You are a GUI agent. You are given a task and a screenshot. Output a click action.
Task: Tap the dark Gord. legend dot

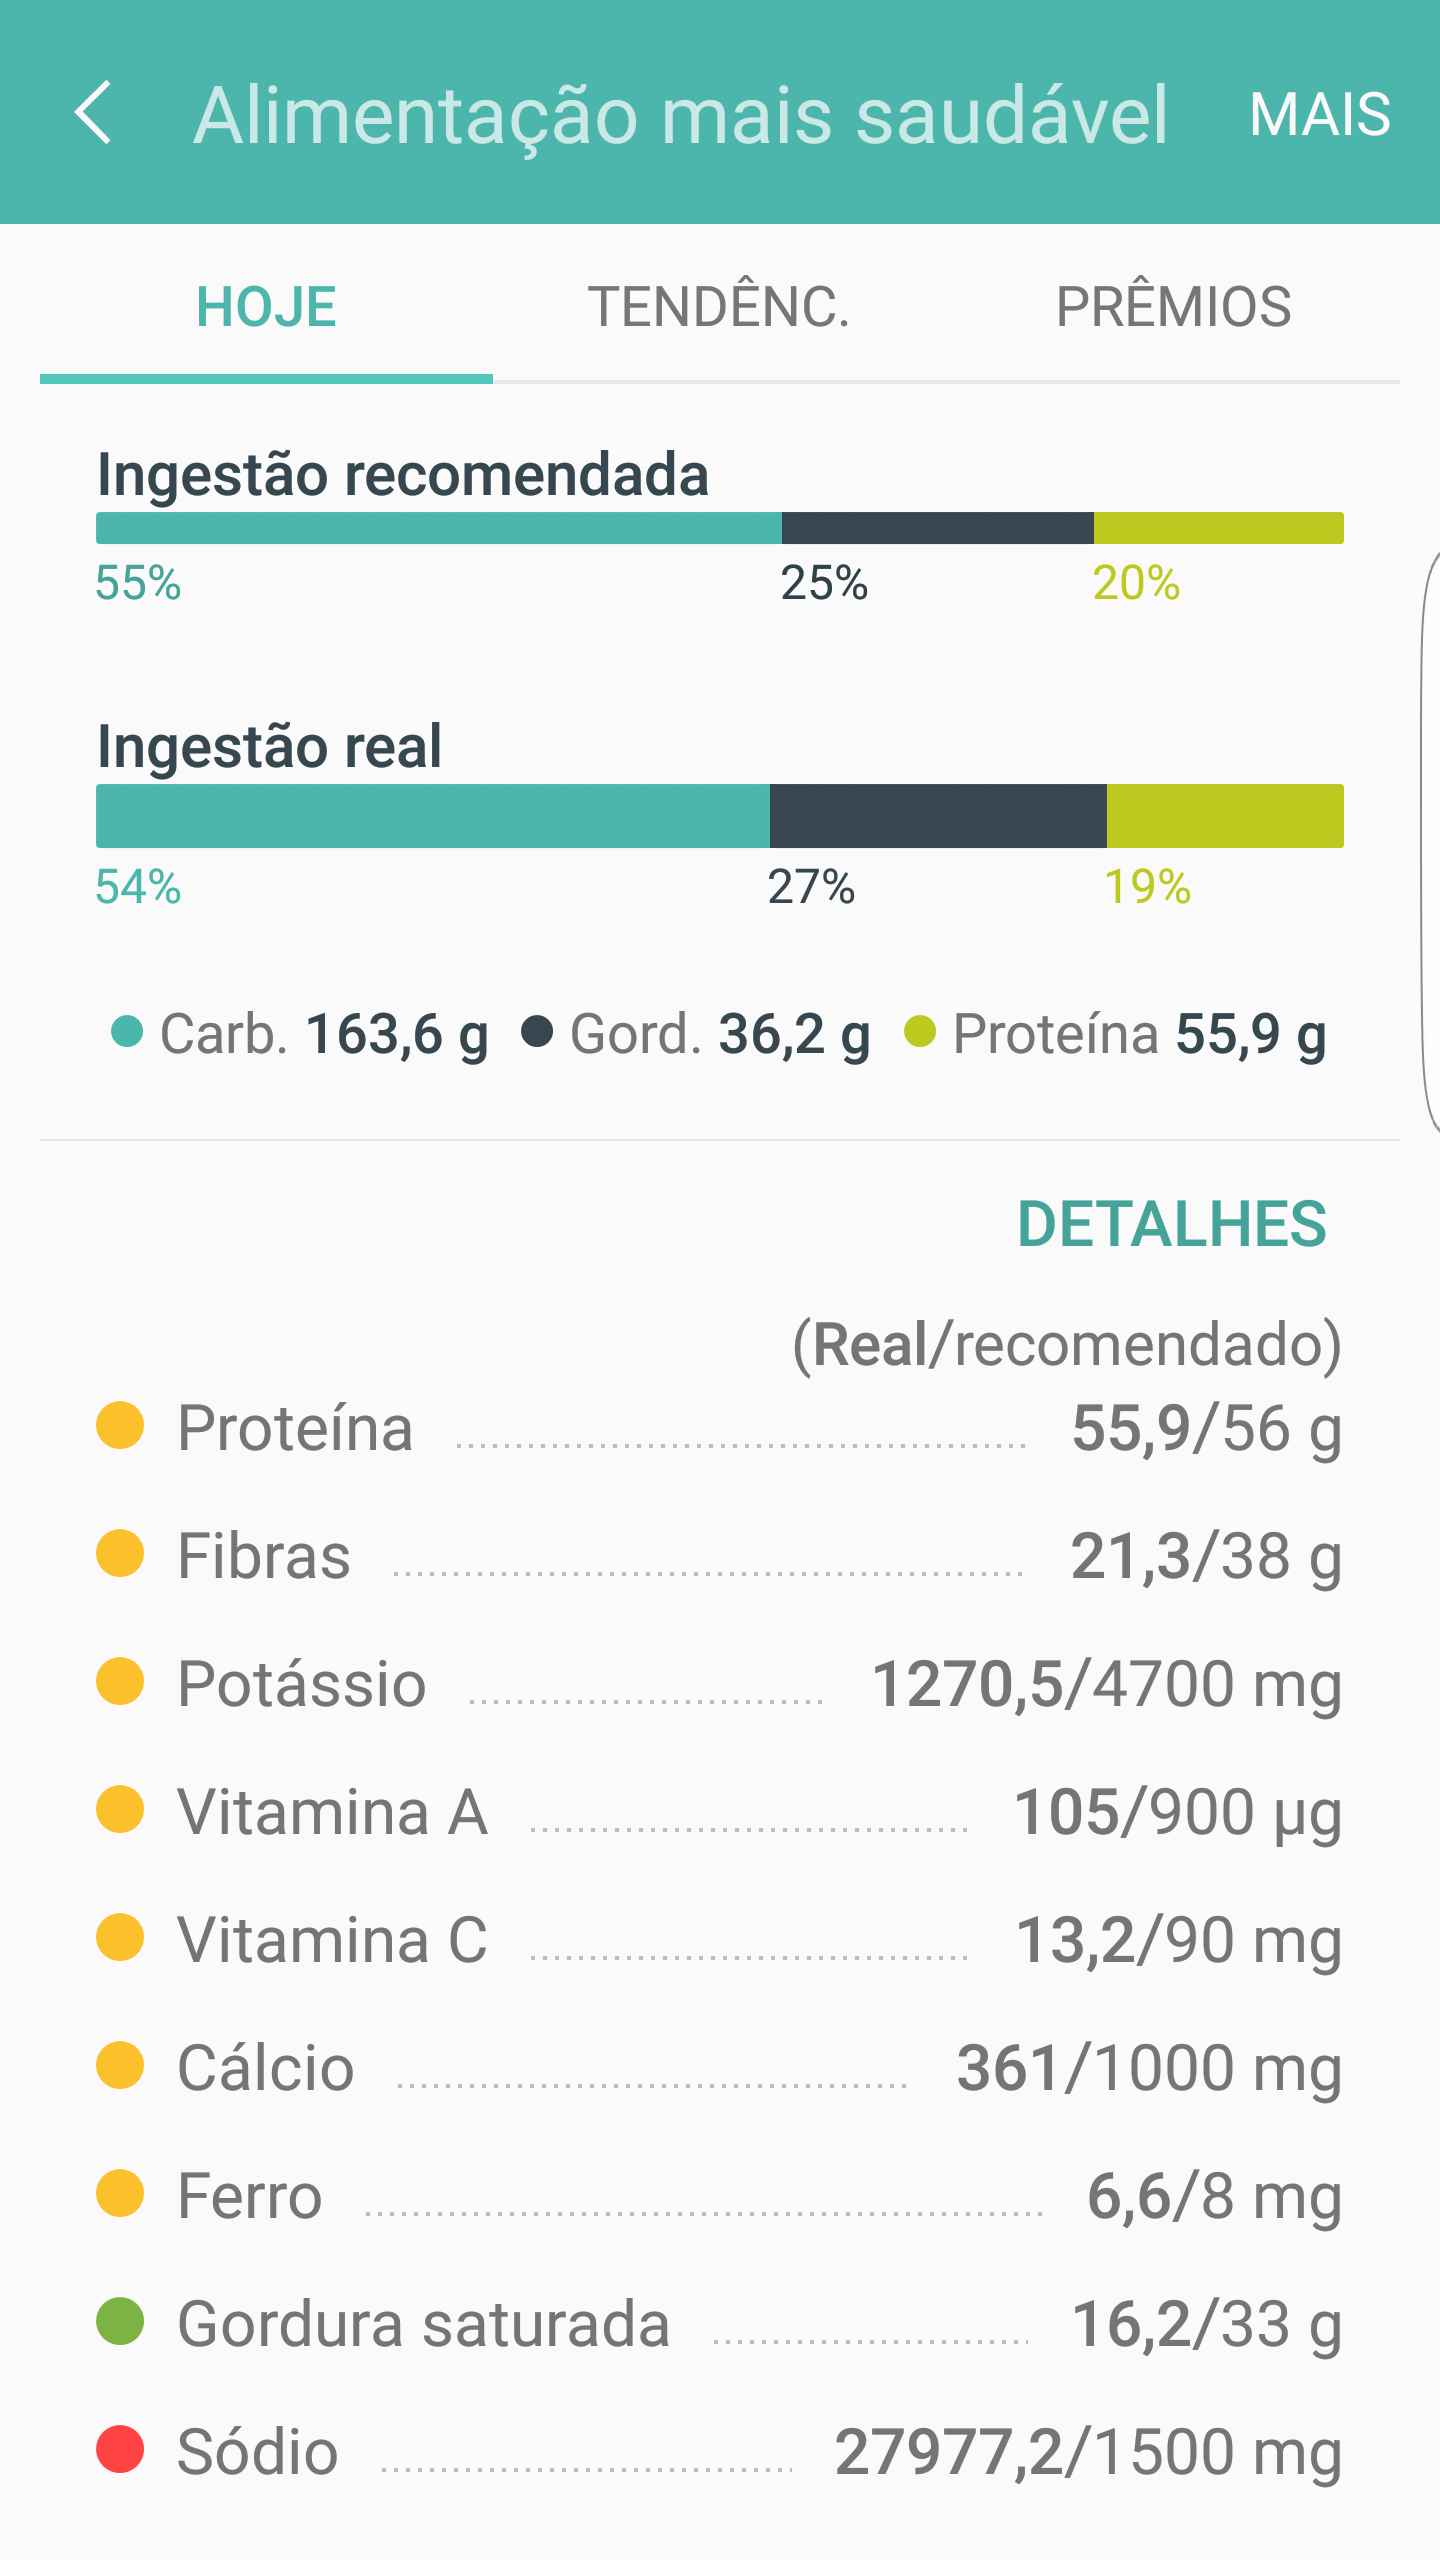click(537, 1031)
